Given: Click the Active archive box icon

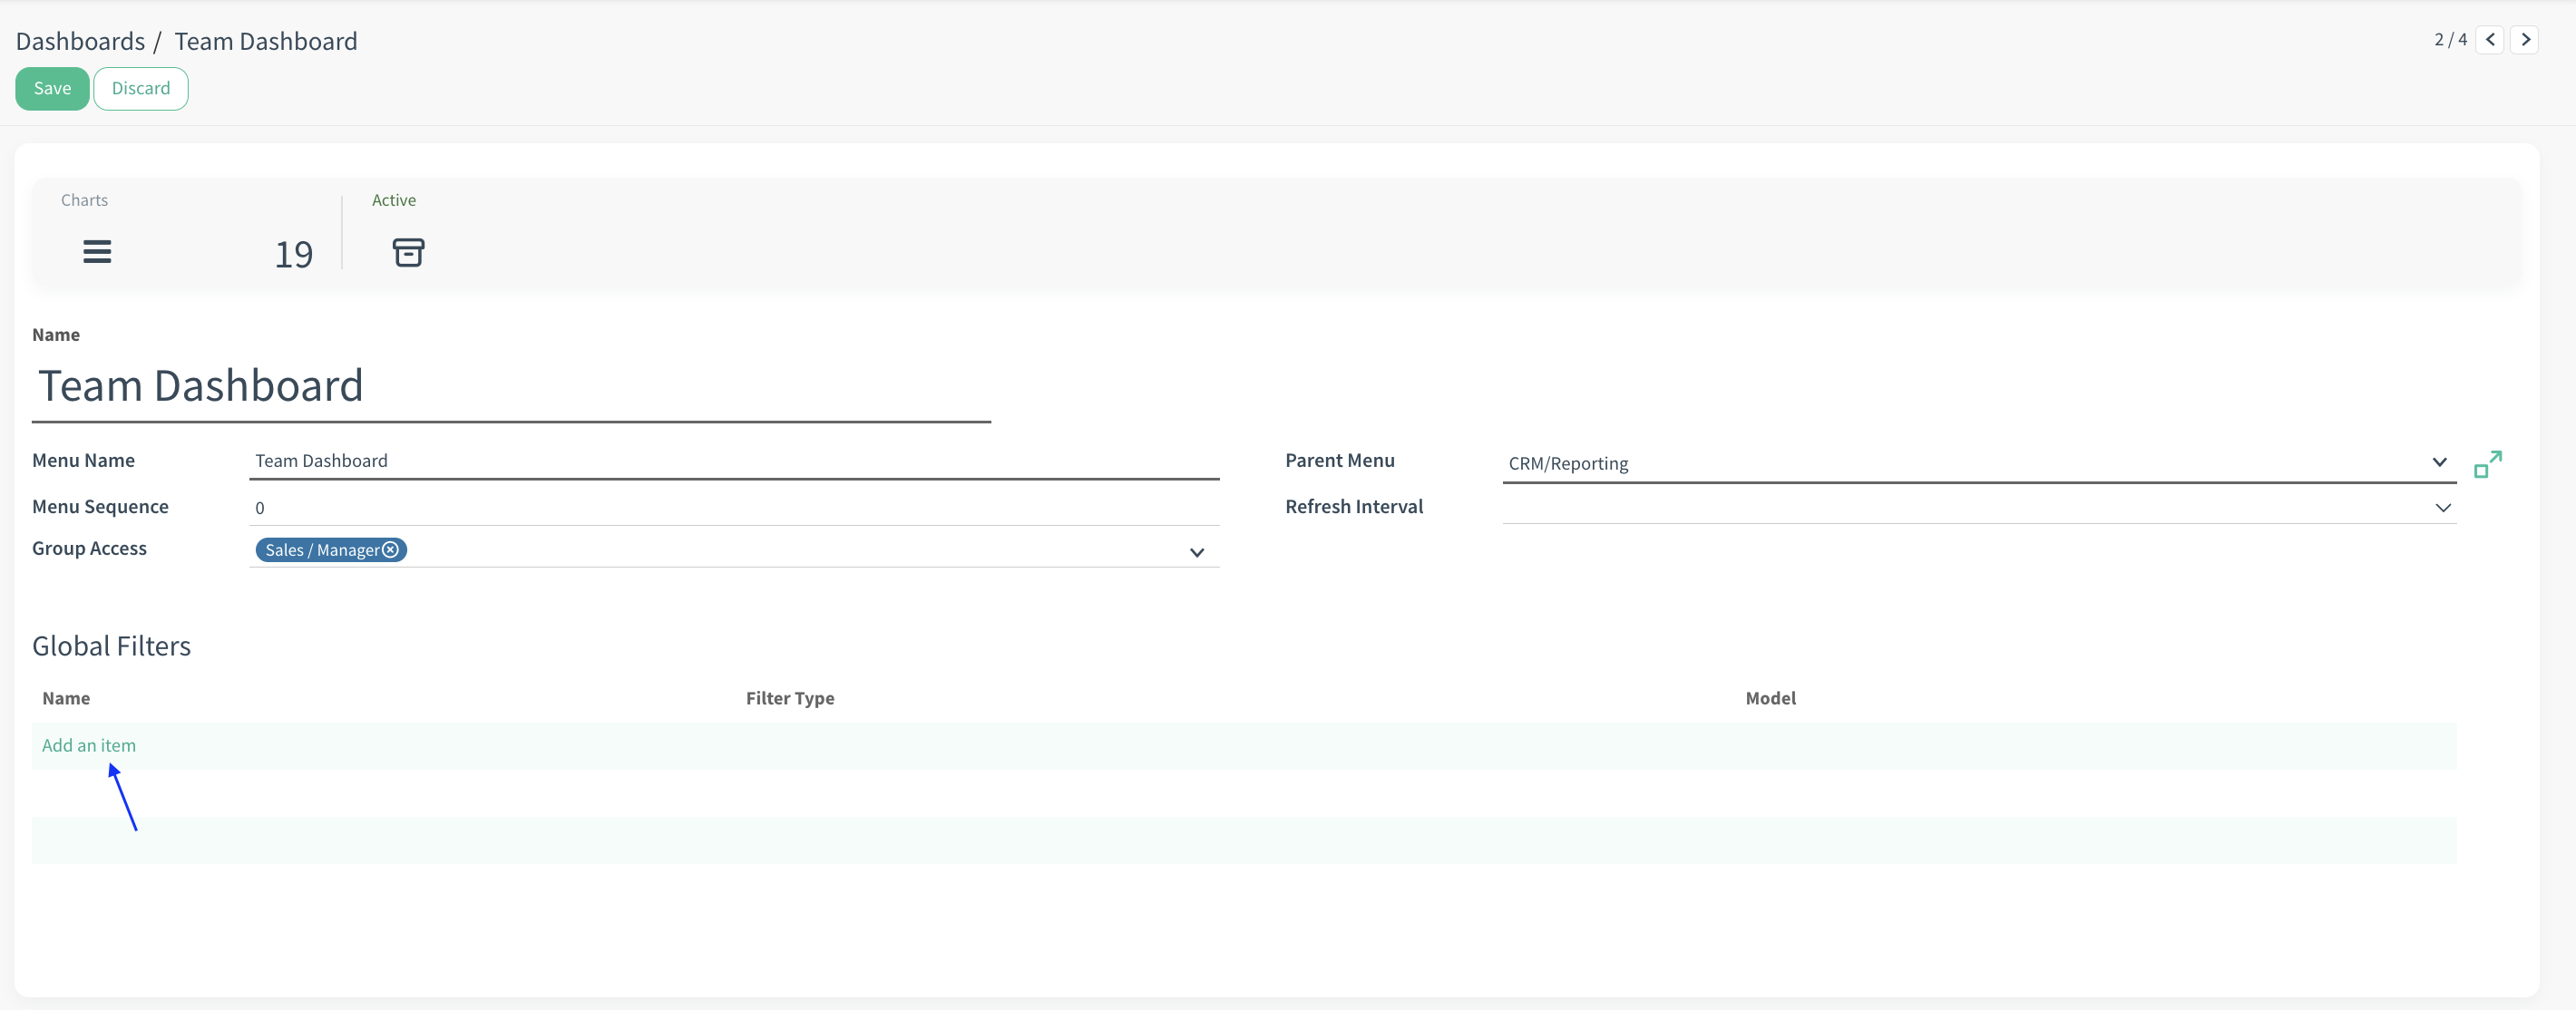Looking at the screenshot, I should 408,252.
